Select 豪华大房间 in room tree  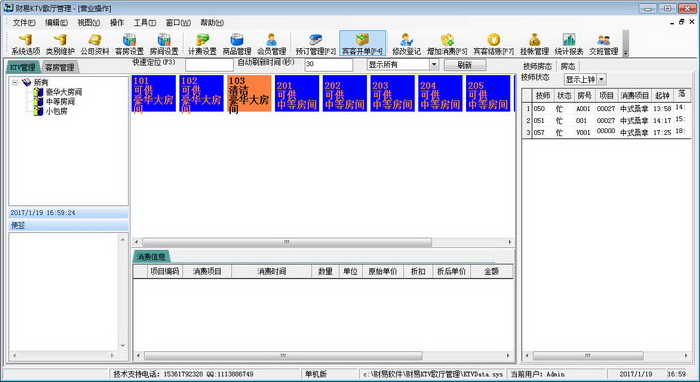(x=63, y=92)
